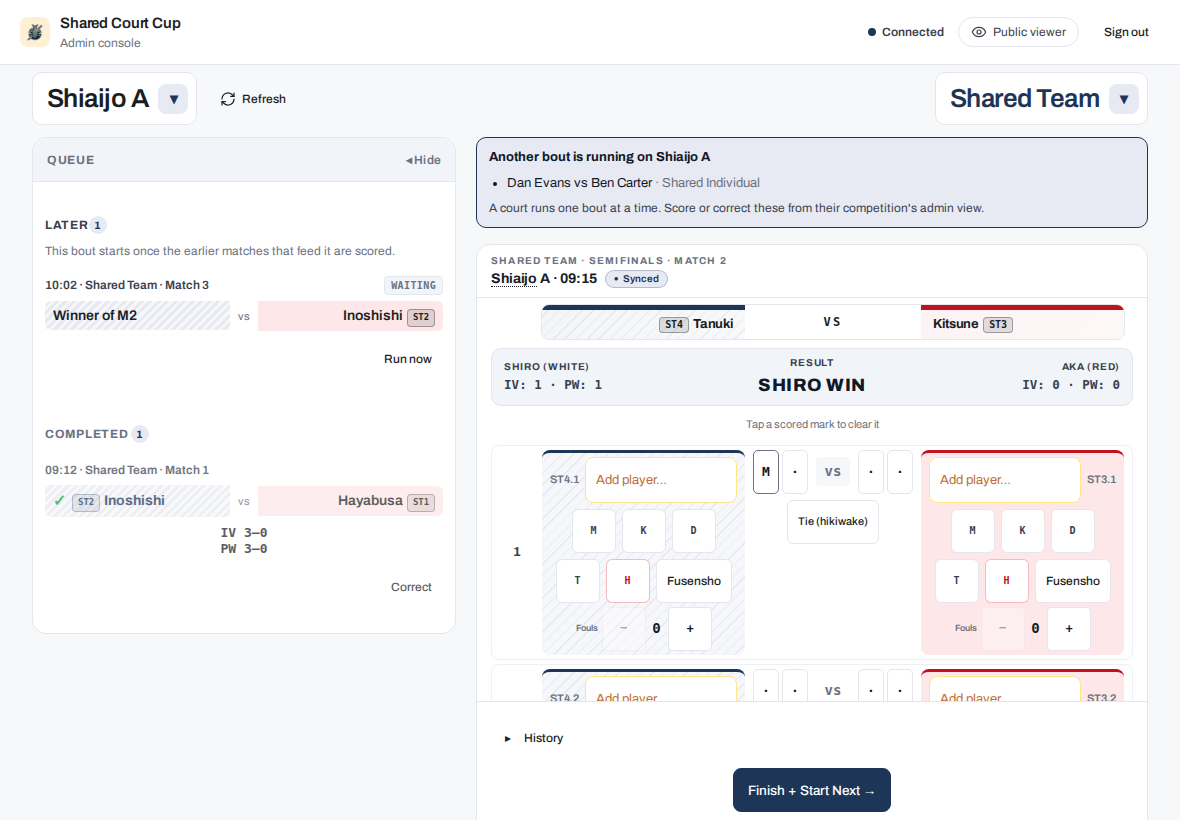Click the Synced status badge
This screenshot has height=820, width=1180.
pyautogui.click(x=636, y=279)
